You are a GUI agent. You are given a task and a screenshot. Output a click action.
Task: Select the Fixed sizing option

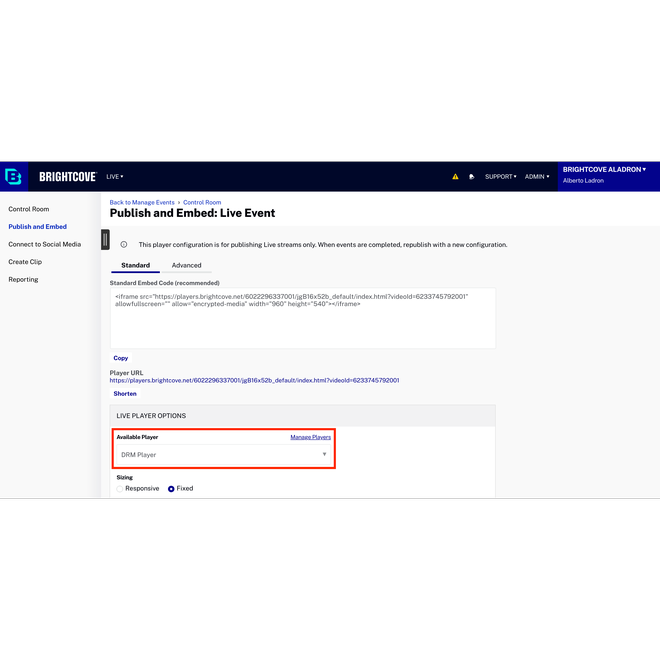coord(171,489)
